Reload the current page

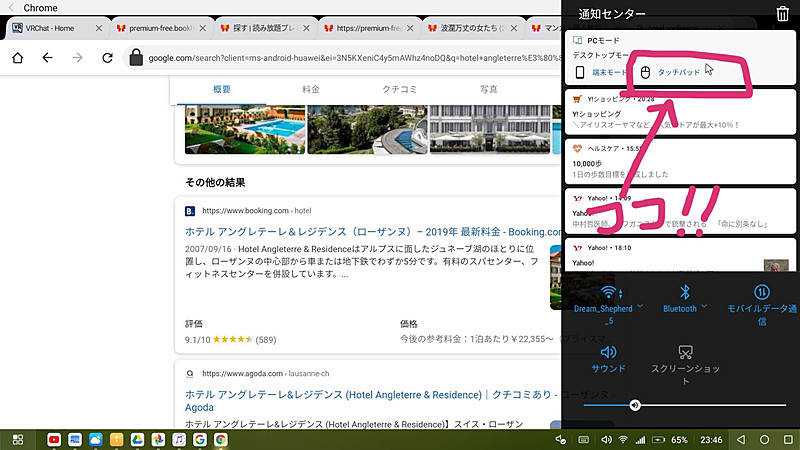107,58
